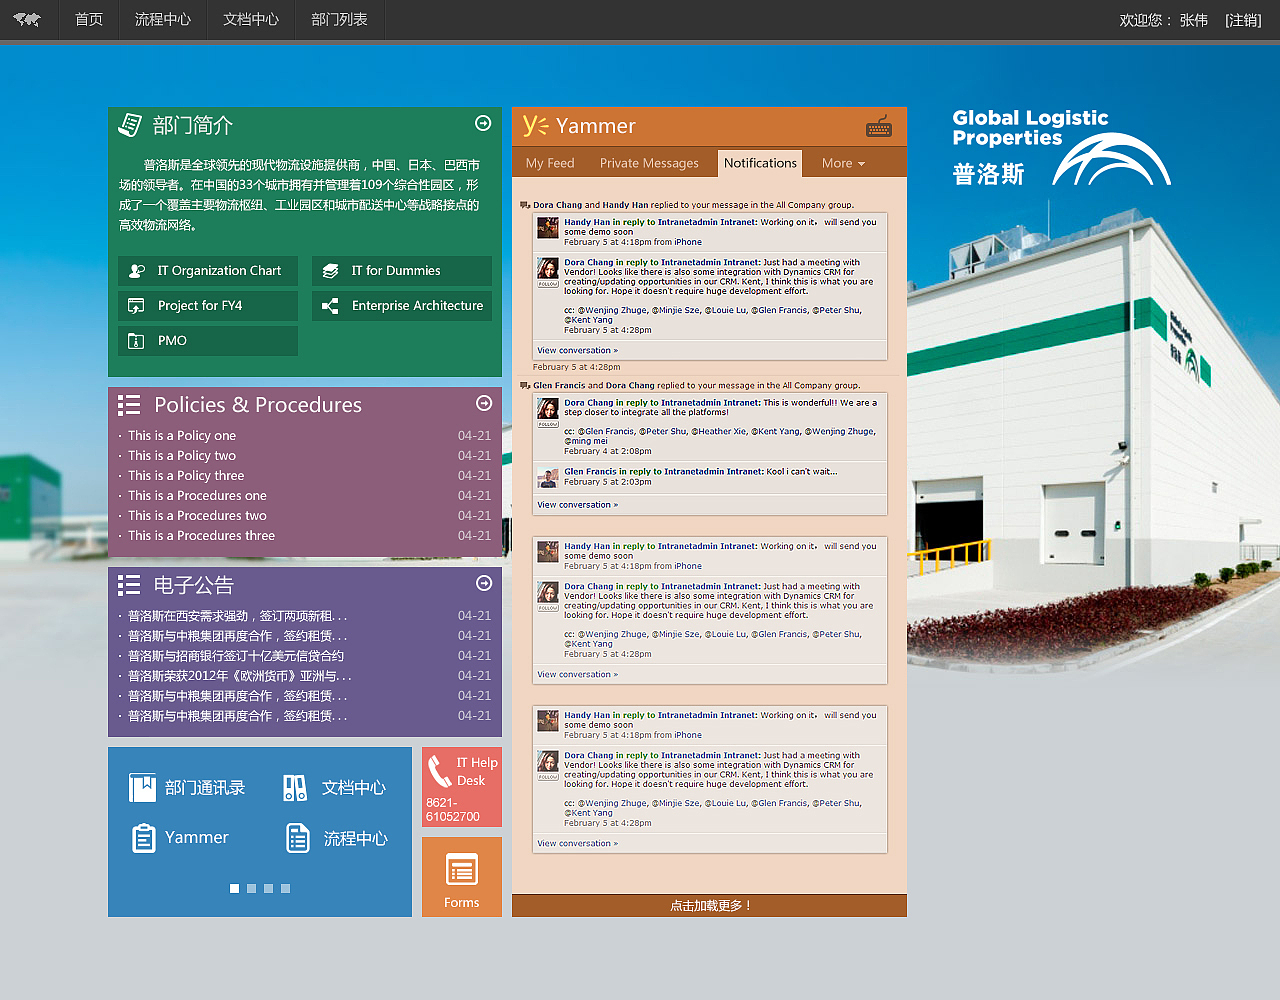Open announcement 普洛斯在西安需求强劲

(x=238, y=616)
